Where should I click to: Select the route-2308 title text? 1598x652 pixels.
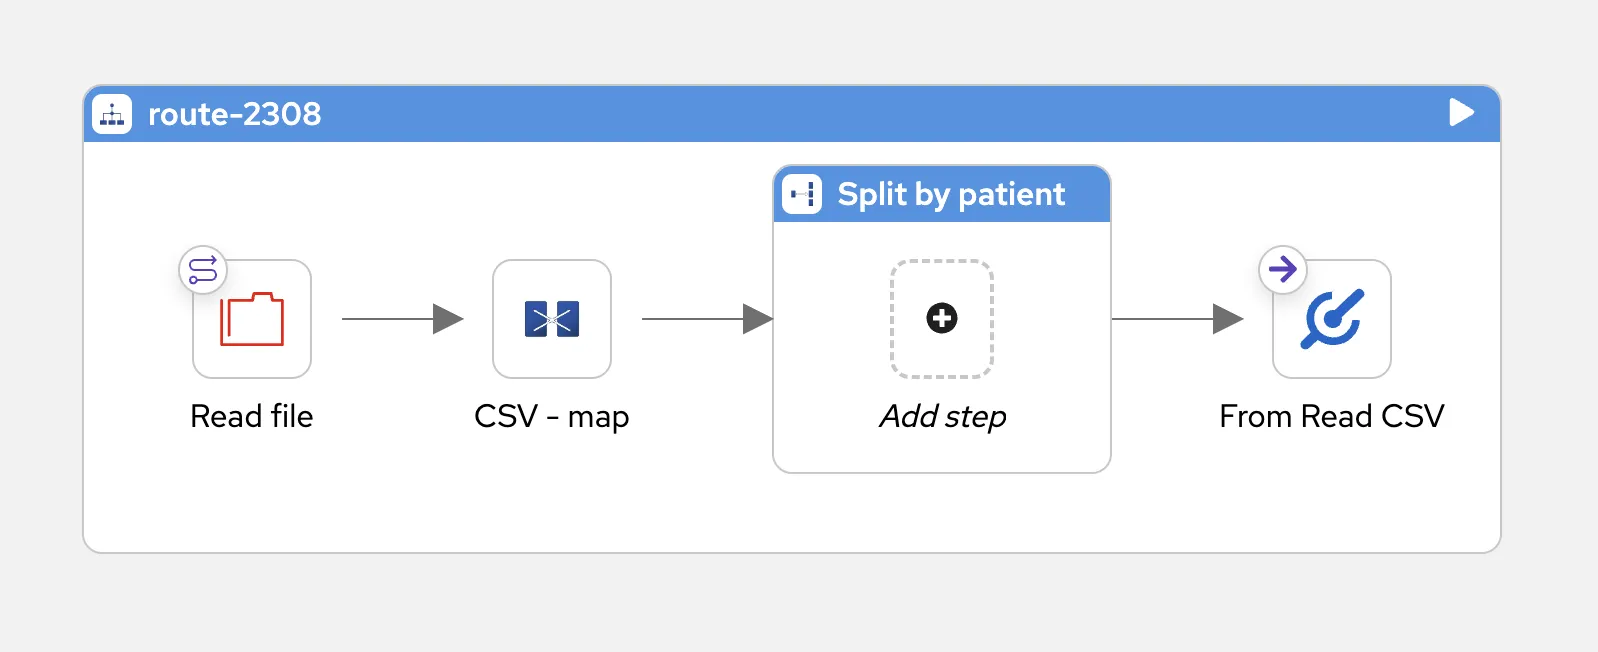click(235, 114)
